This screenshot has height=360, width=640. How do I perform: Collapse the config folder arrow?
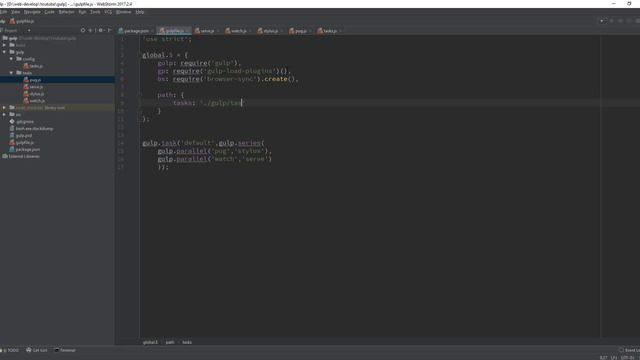coord(11,59)
